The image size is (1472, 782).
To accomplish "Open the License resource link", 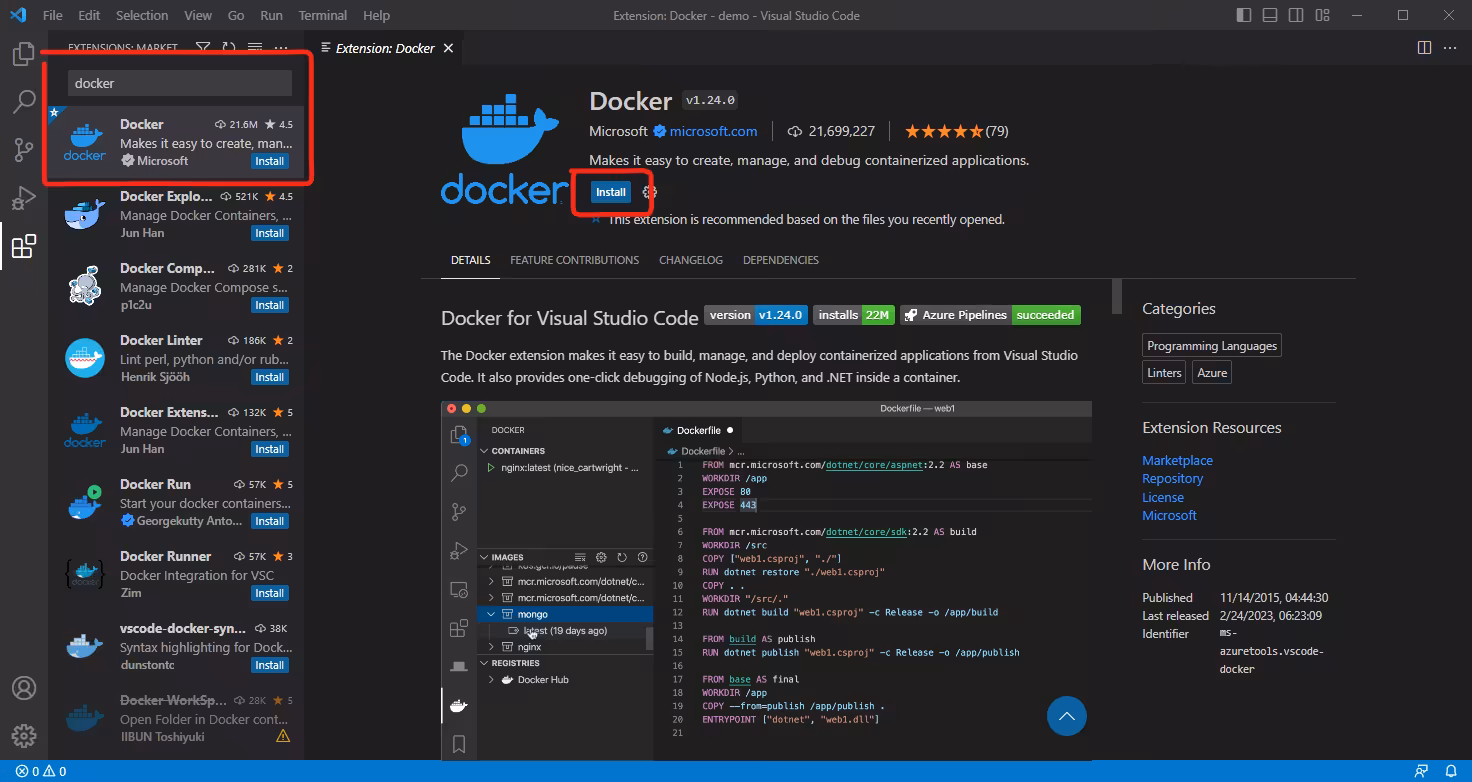I will coord(1163,497).
